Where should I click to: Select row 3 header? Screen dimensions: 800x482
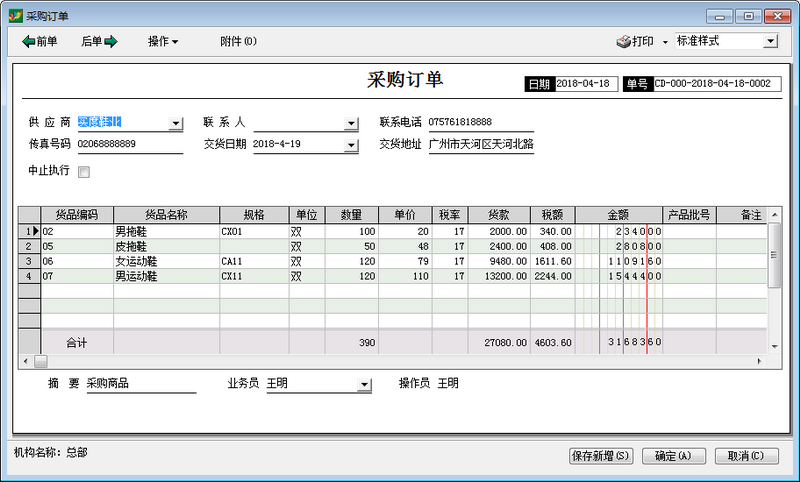[x=30, y=261]
